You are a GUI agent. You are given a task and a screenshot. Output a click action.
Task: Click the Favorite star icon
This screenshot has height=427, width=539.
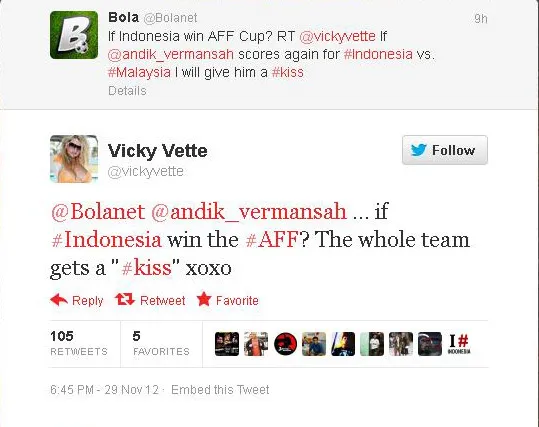point(204,299)
